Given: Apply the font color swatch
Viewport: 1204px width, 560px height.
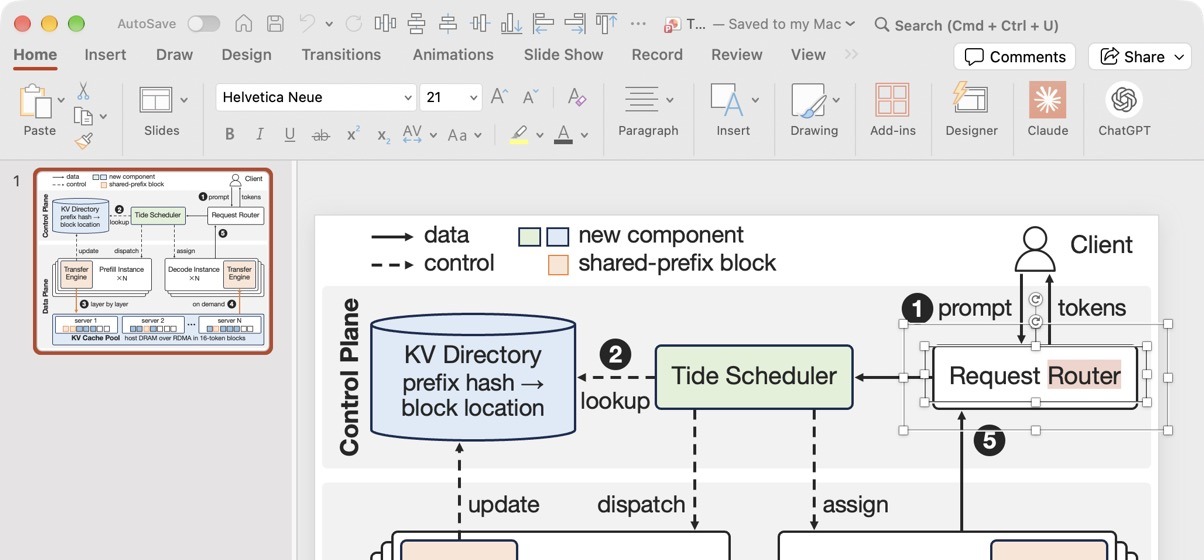Looking at the screenshot, I should click(563, 134).
